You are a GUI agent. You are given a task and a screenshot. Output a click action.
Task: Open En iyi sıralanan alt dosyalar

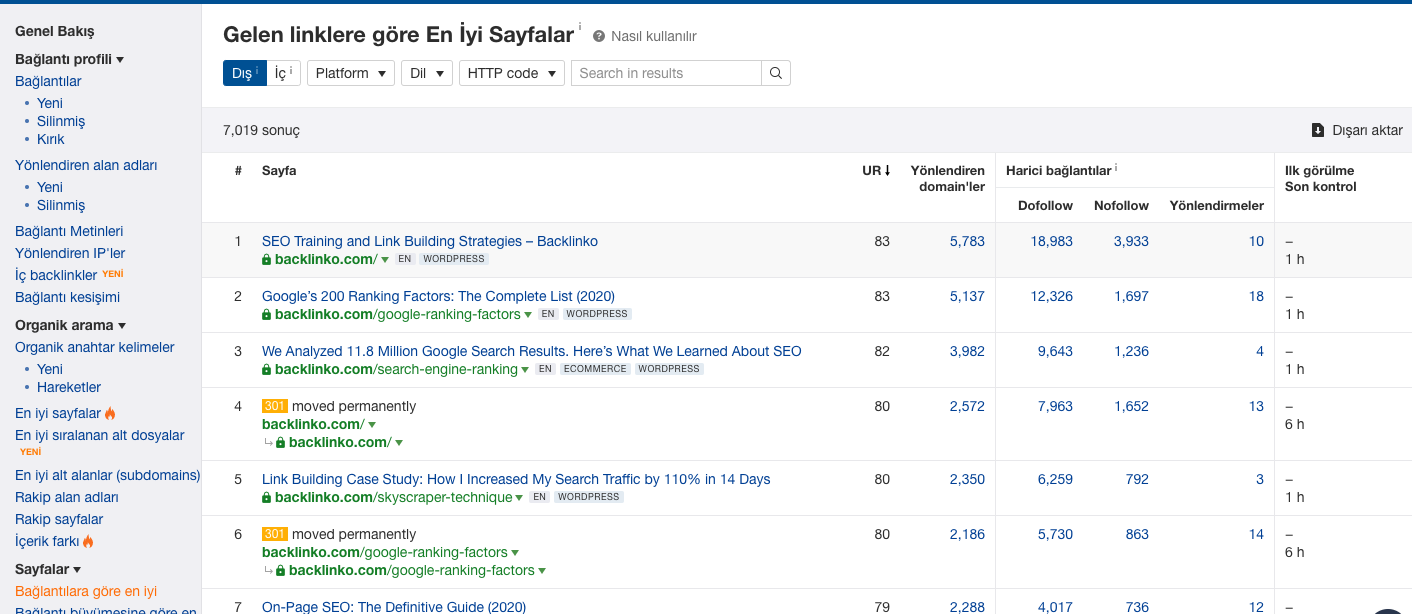point(100,435)
